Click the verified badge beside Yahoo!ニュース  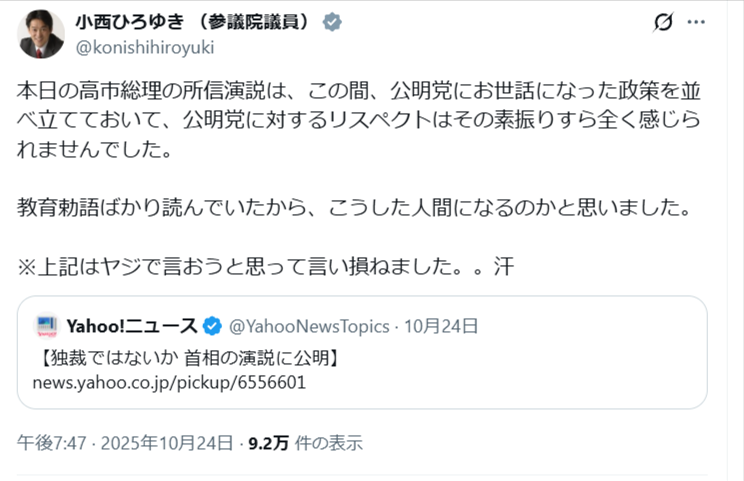[212, 325]
